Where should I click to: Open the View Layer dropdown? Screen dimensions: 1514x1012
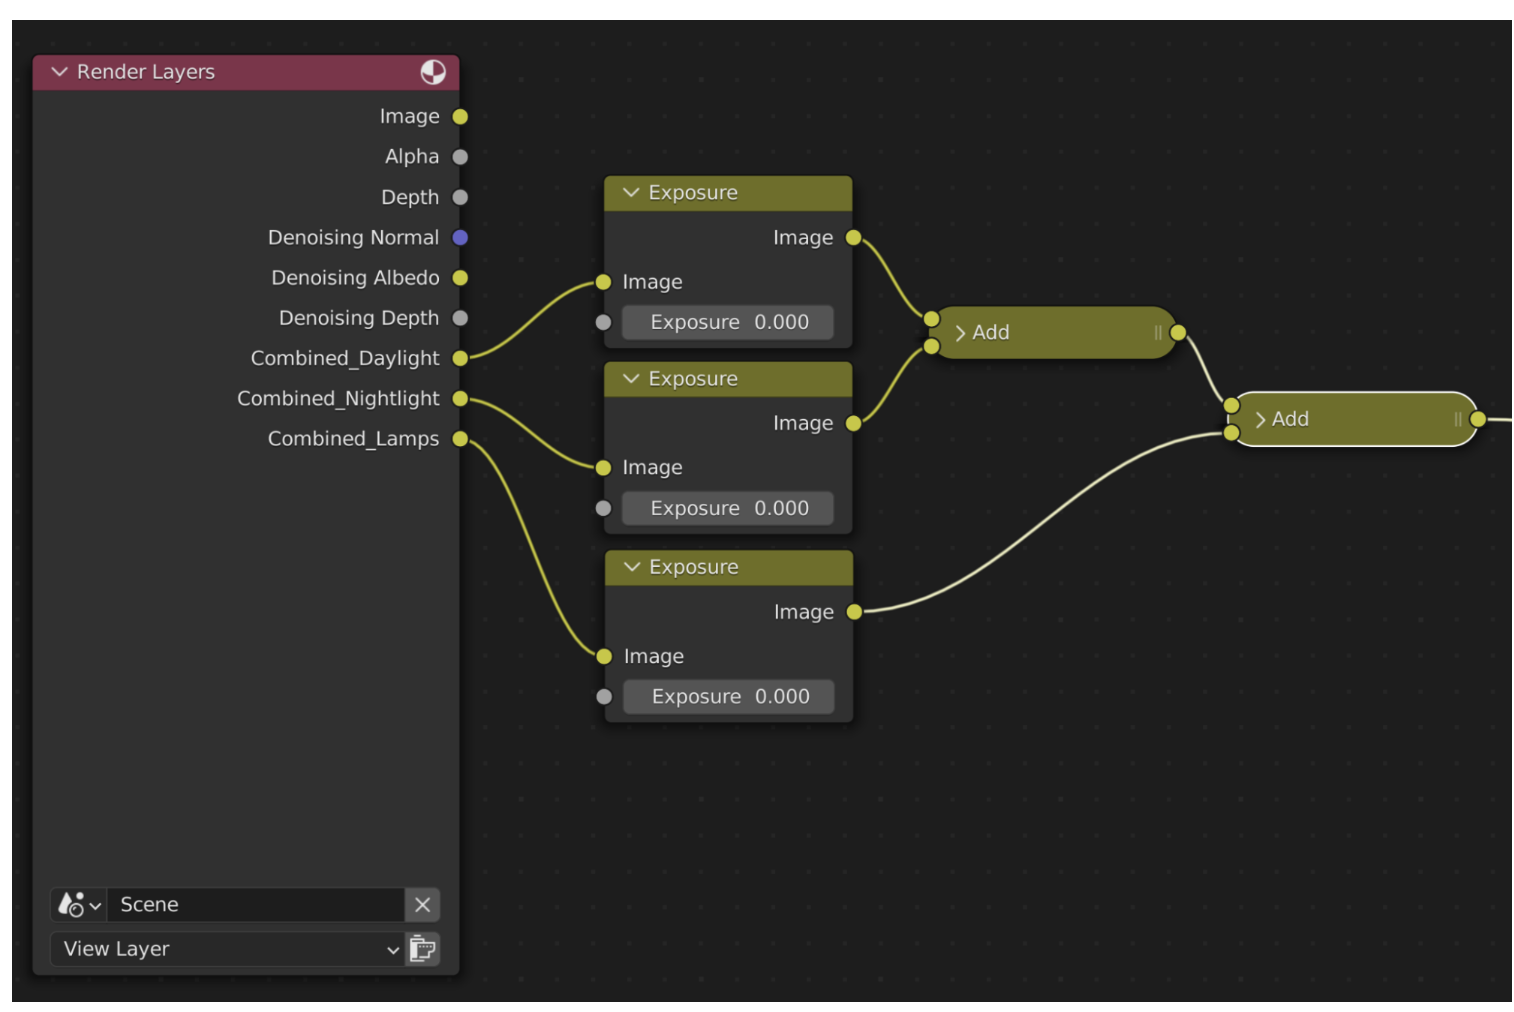(x=228, y=949)
